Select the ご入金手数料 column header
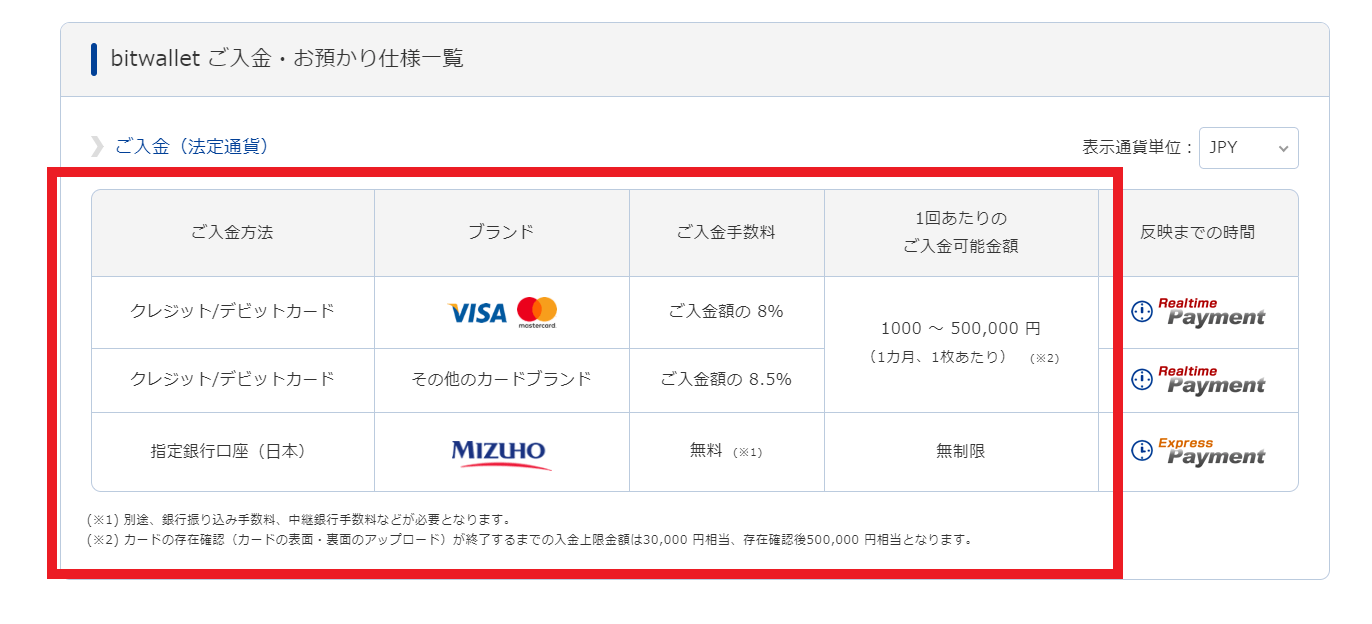This screenshot has width=1372, height=624. click(726, 233)
